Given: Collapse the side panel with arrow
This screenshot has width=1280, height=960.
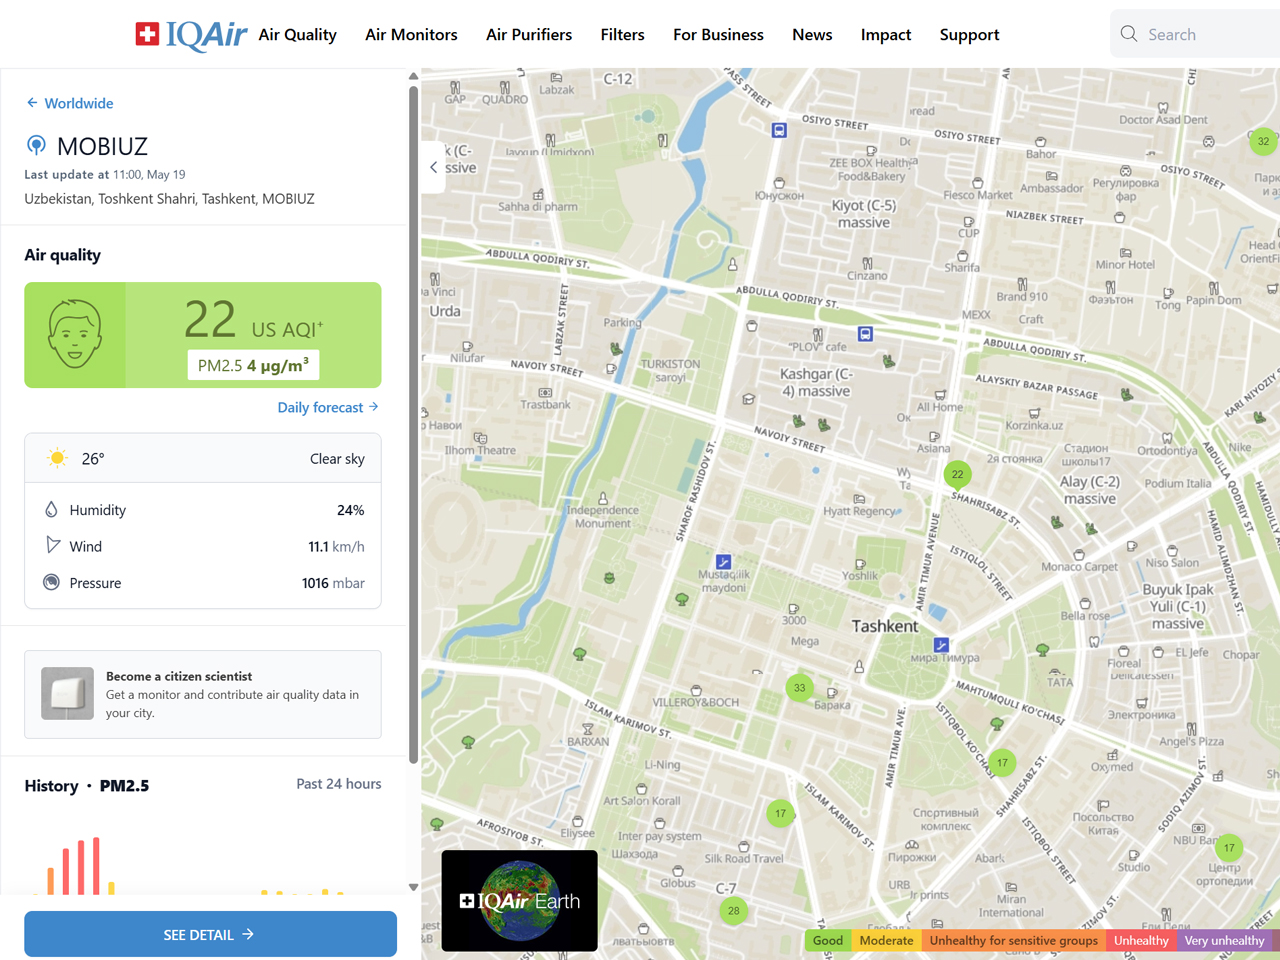Looking at the screenshot, I should [x=433, y=167].
